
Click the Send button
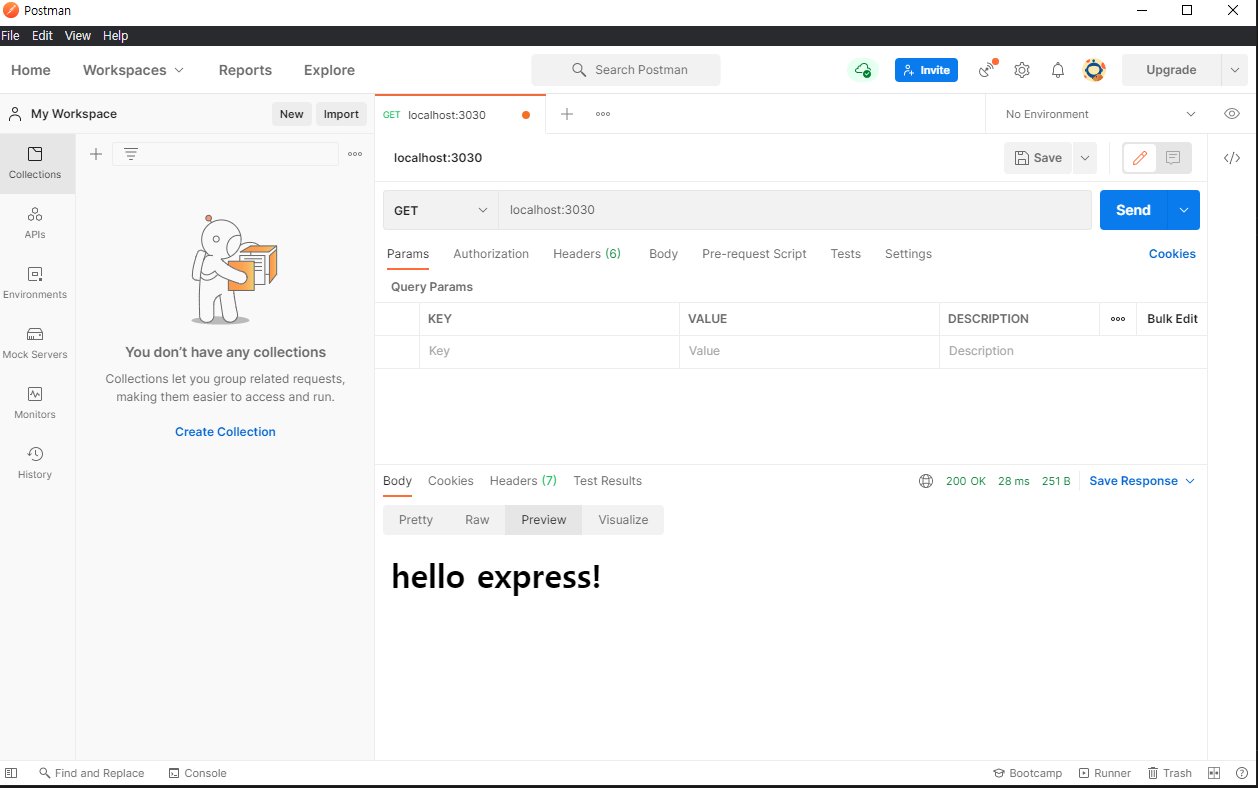click(x=1133, y=210)
